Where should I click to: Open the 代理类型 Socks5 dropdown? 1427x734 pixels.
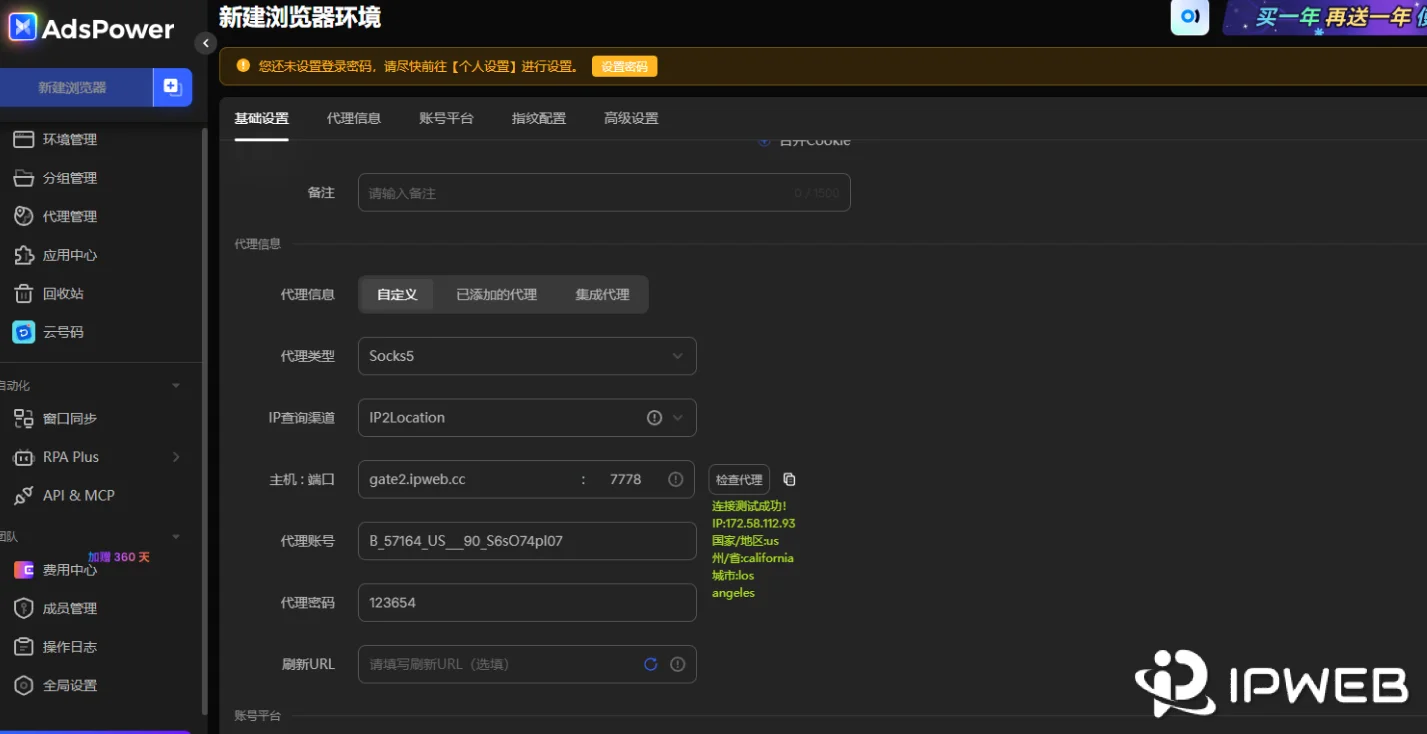tap(527, 355)
